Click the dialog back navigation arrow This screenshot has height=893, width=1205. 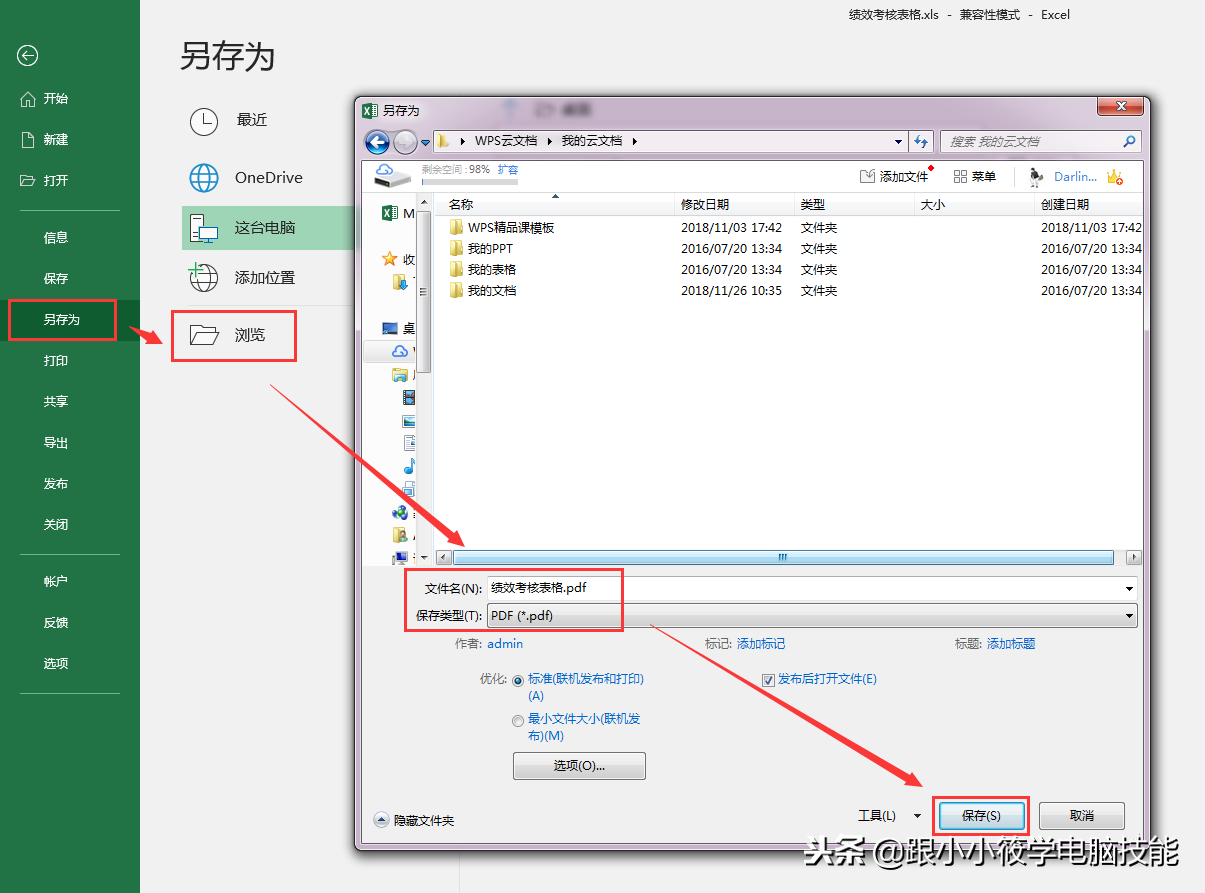(x=377, y=141)
